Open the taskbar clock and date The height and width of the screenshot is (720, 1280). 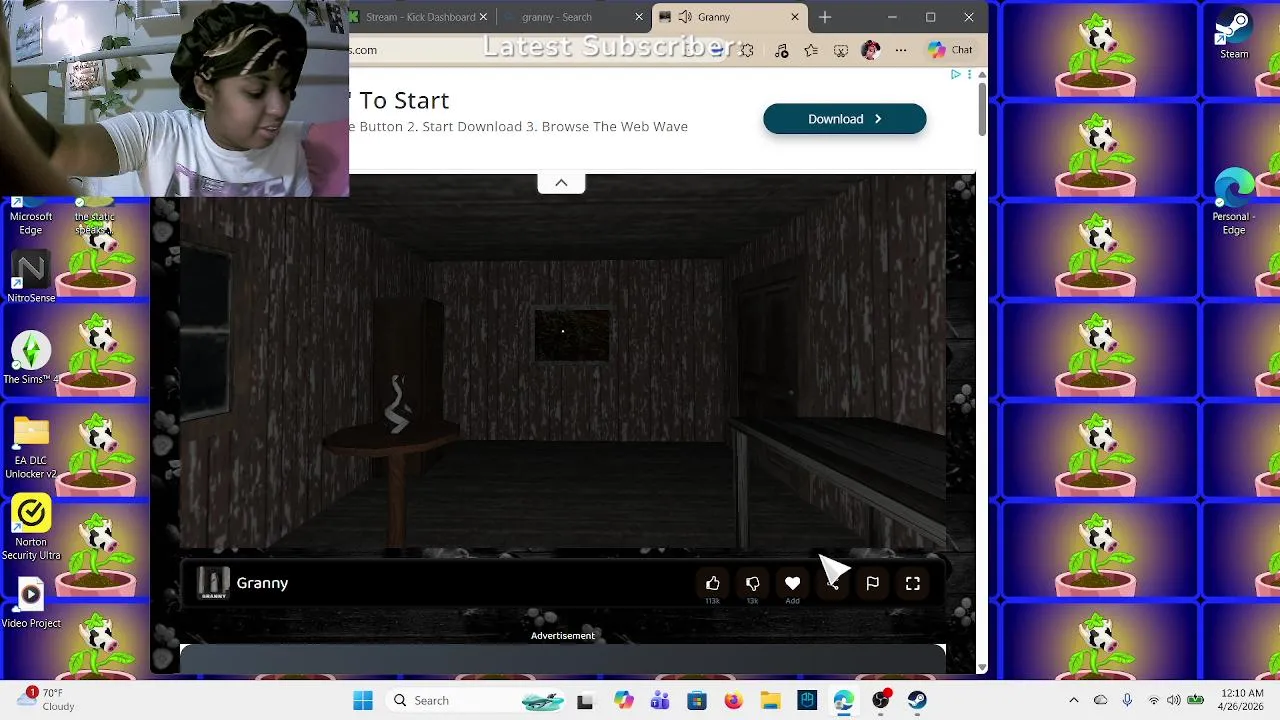click(x=1241, y=700)
